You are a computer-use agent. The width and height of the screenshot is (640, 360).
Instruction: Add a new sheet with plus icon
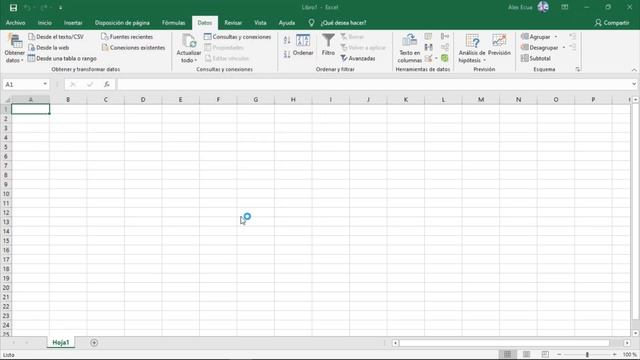pyautogui.click(x=94, y=343)
